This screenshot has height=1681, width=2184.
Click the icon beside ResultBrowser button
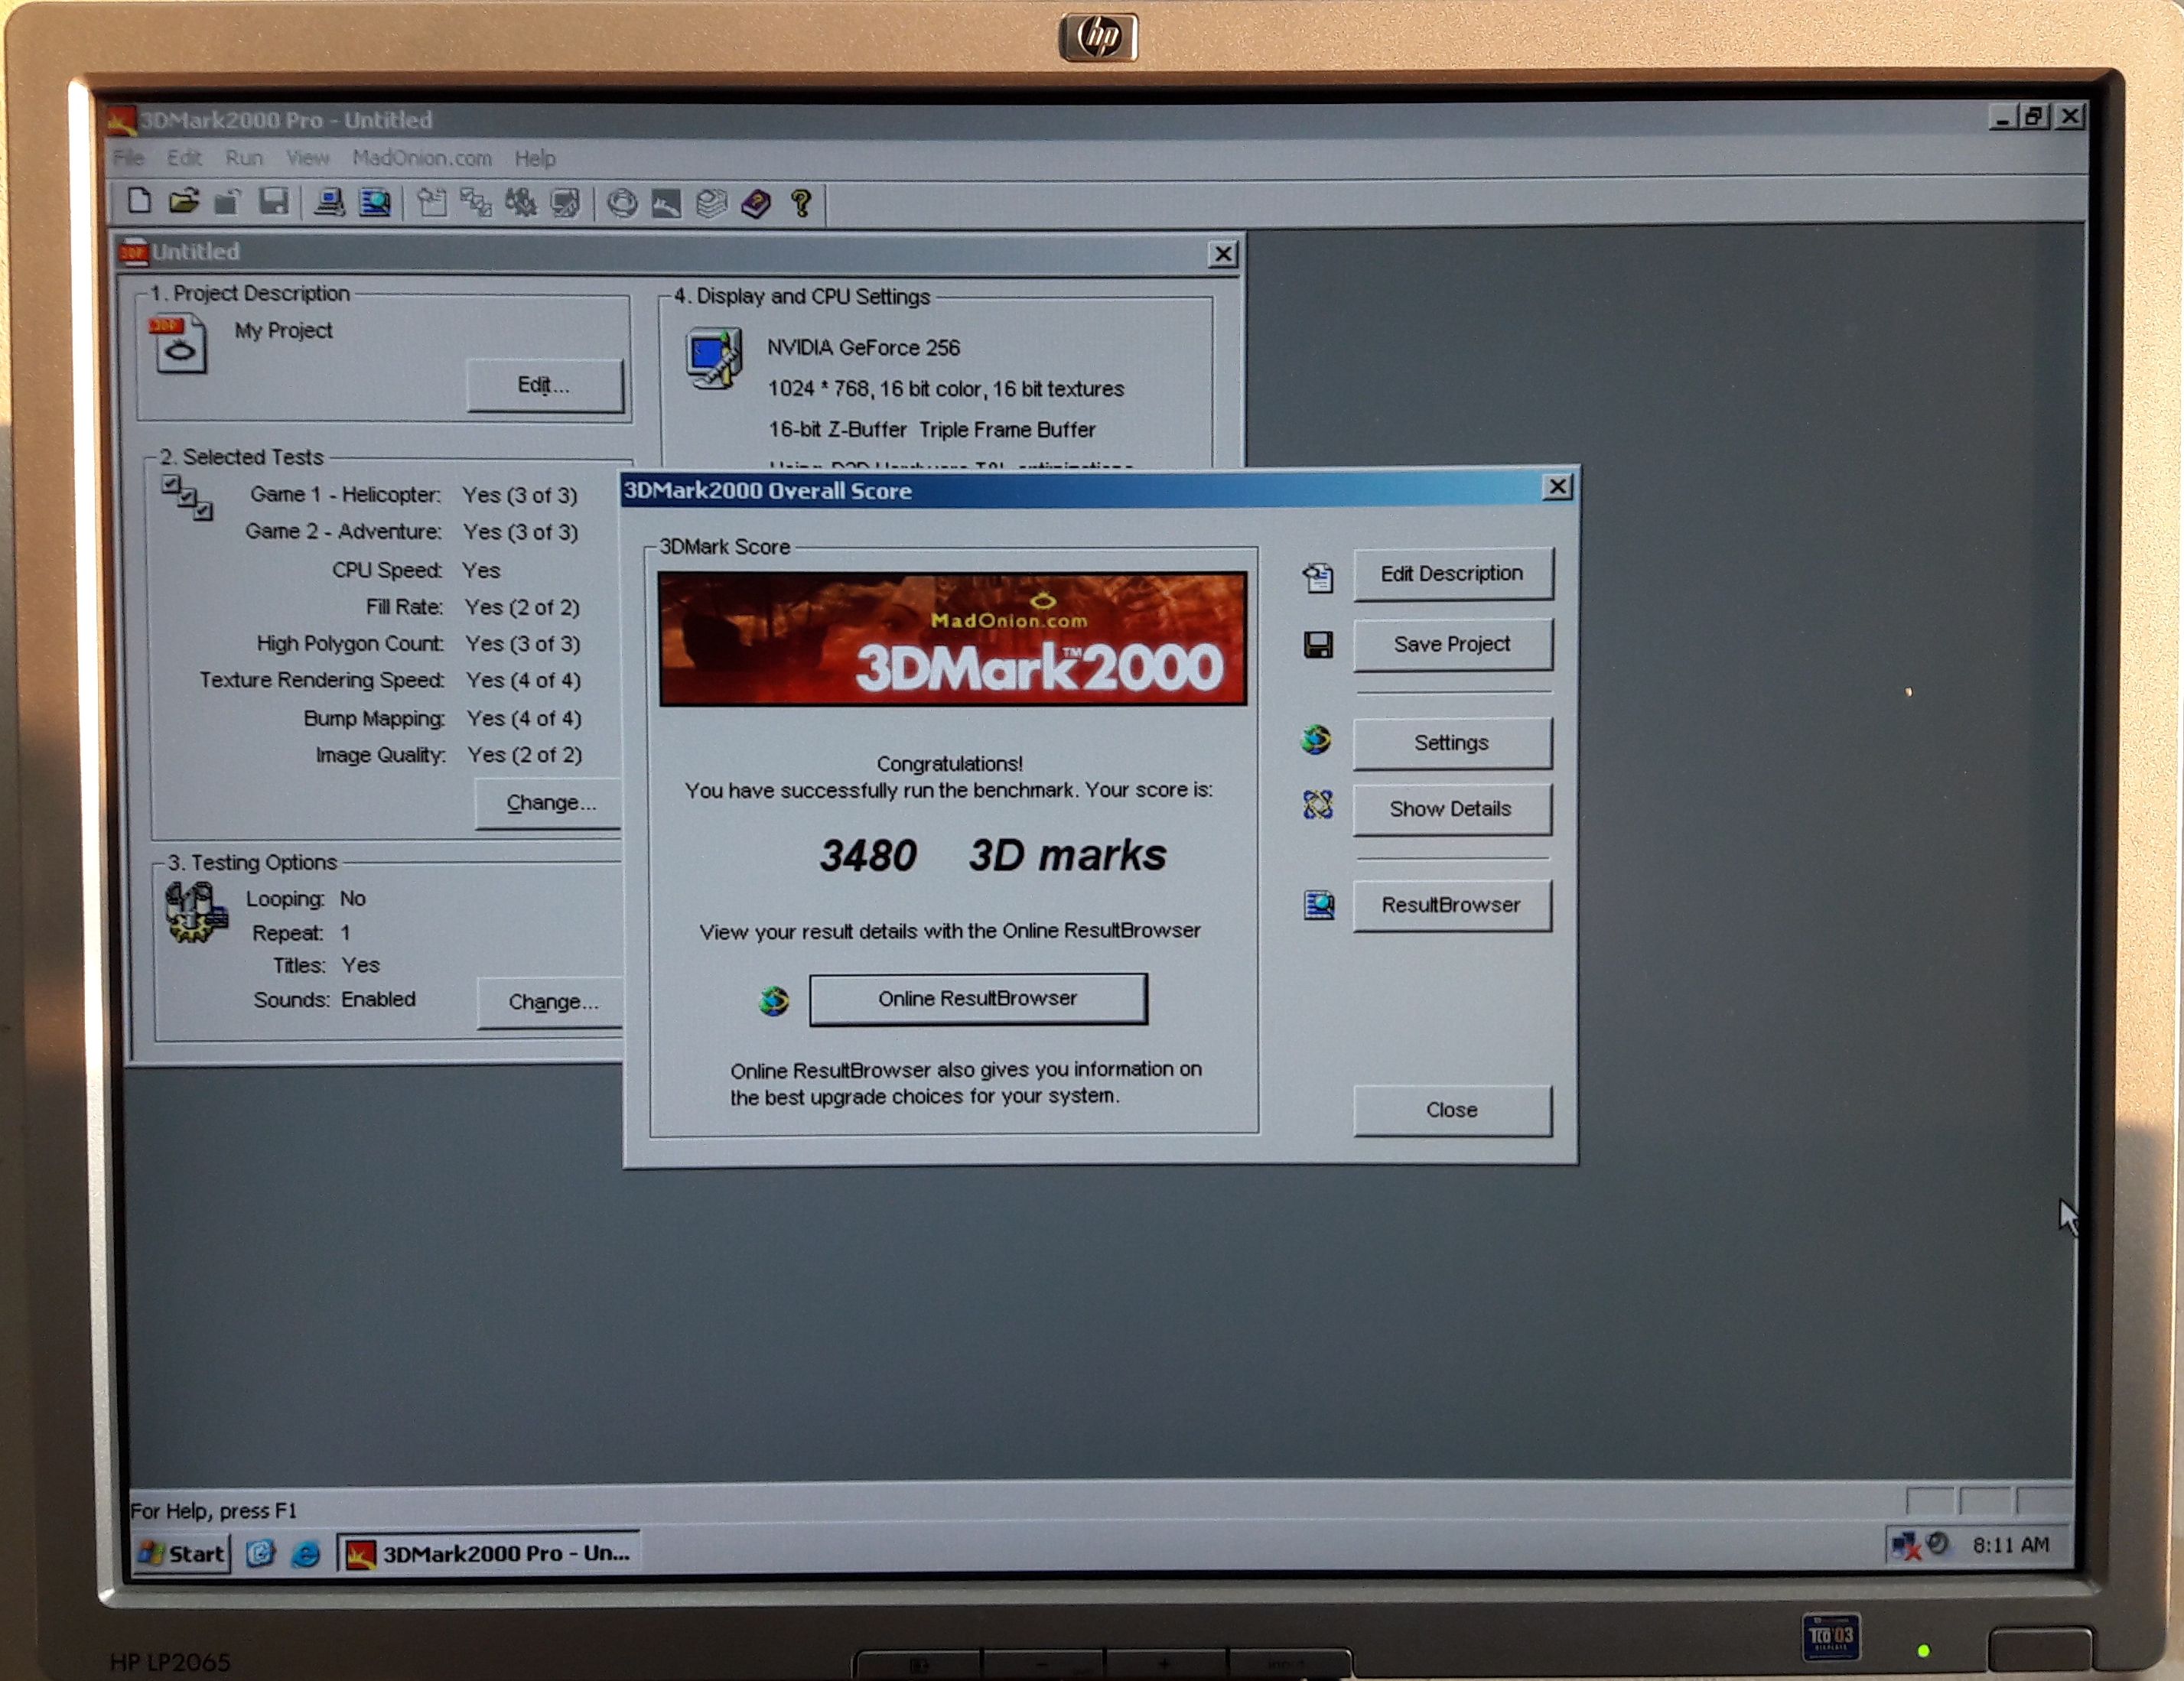(1319, 905)
